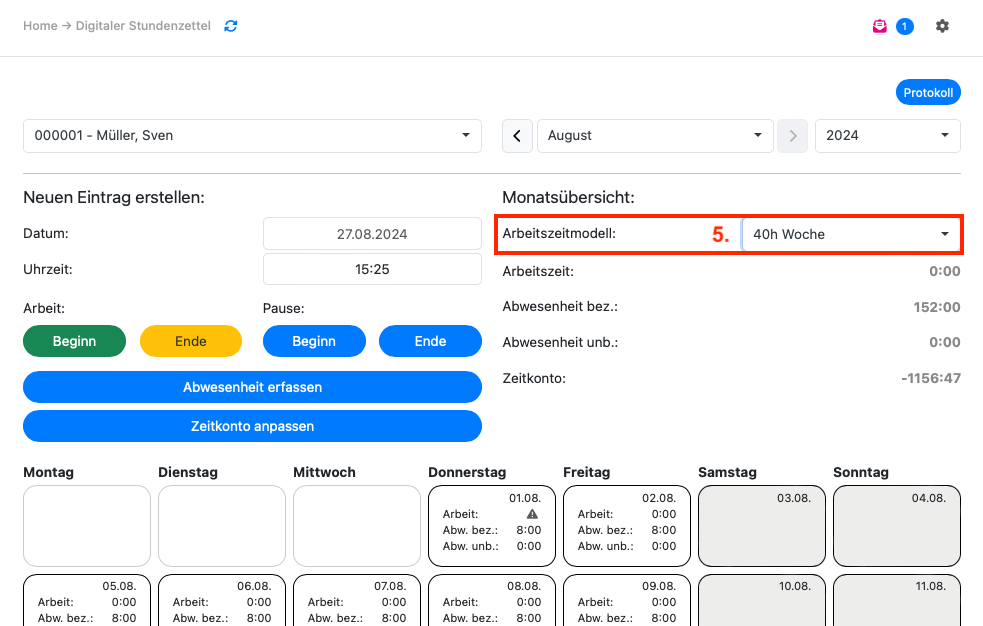Go to next month with right chevron
The width and height of the screenshot is (983, 626).
pyautogui.click(x=792, y=136)
